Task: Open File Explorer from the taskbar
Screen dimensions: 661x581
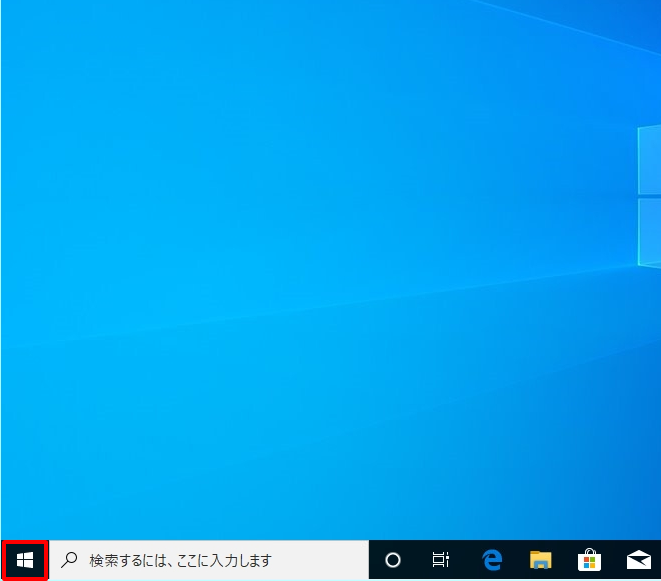Action: (x=540, y=560)
